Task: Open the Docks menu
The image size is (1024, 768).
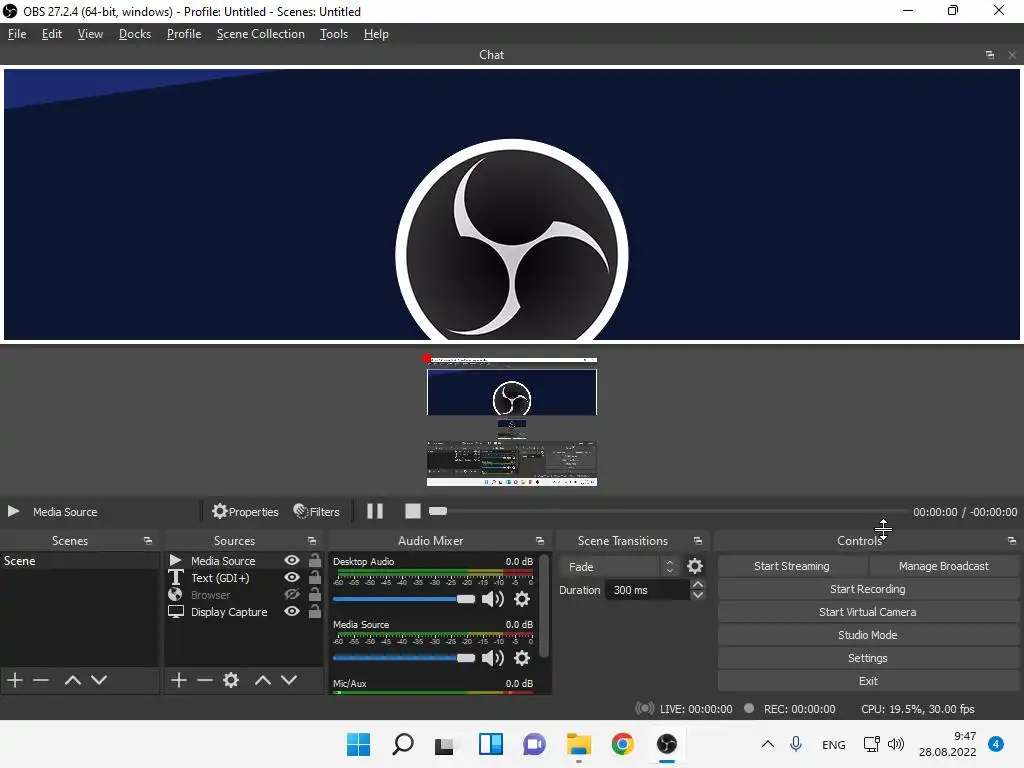Action: 135,34
